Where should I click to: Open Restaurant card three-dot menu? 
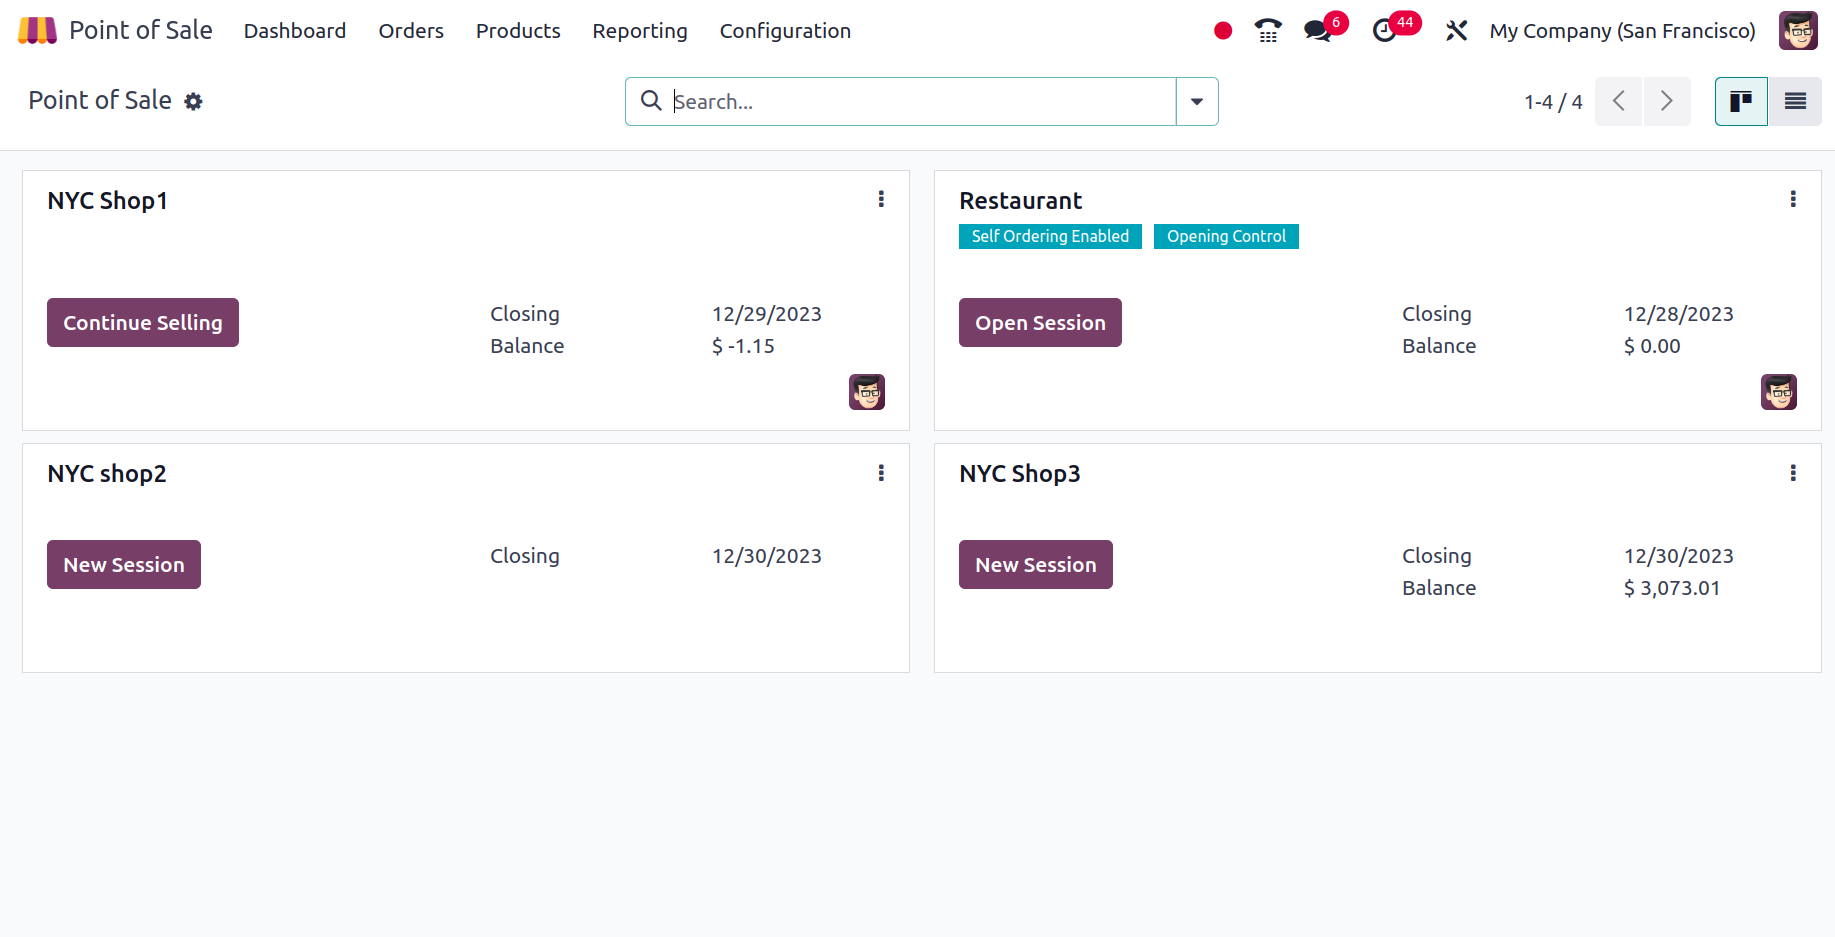(1792, 199)
